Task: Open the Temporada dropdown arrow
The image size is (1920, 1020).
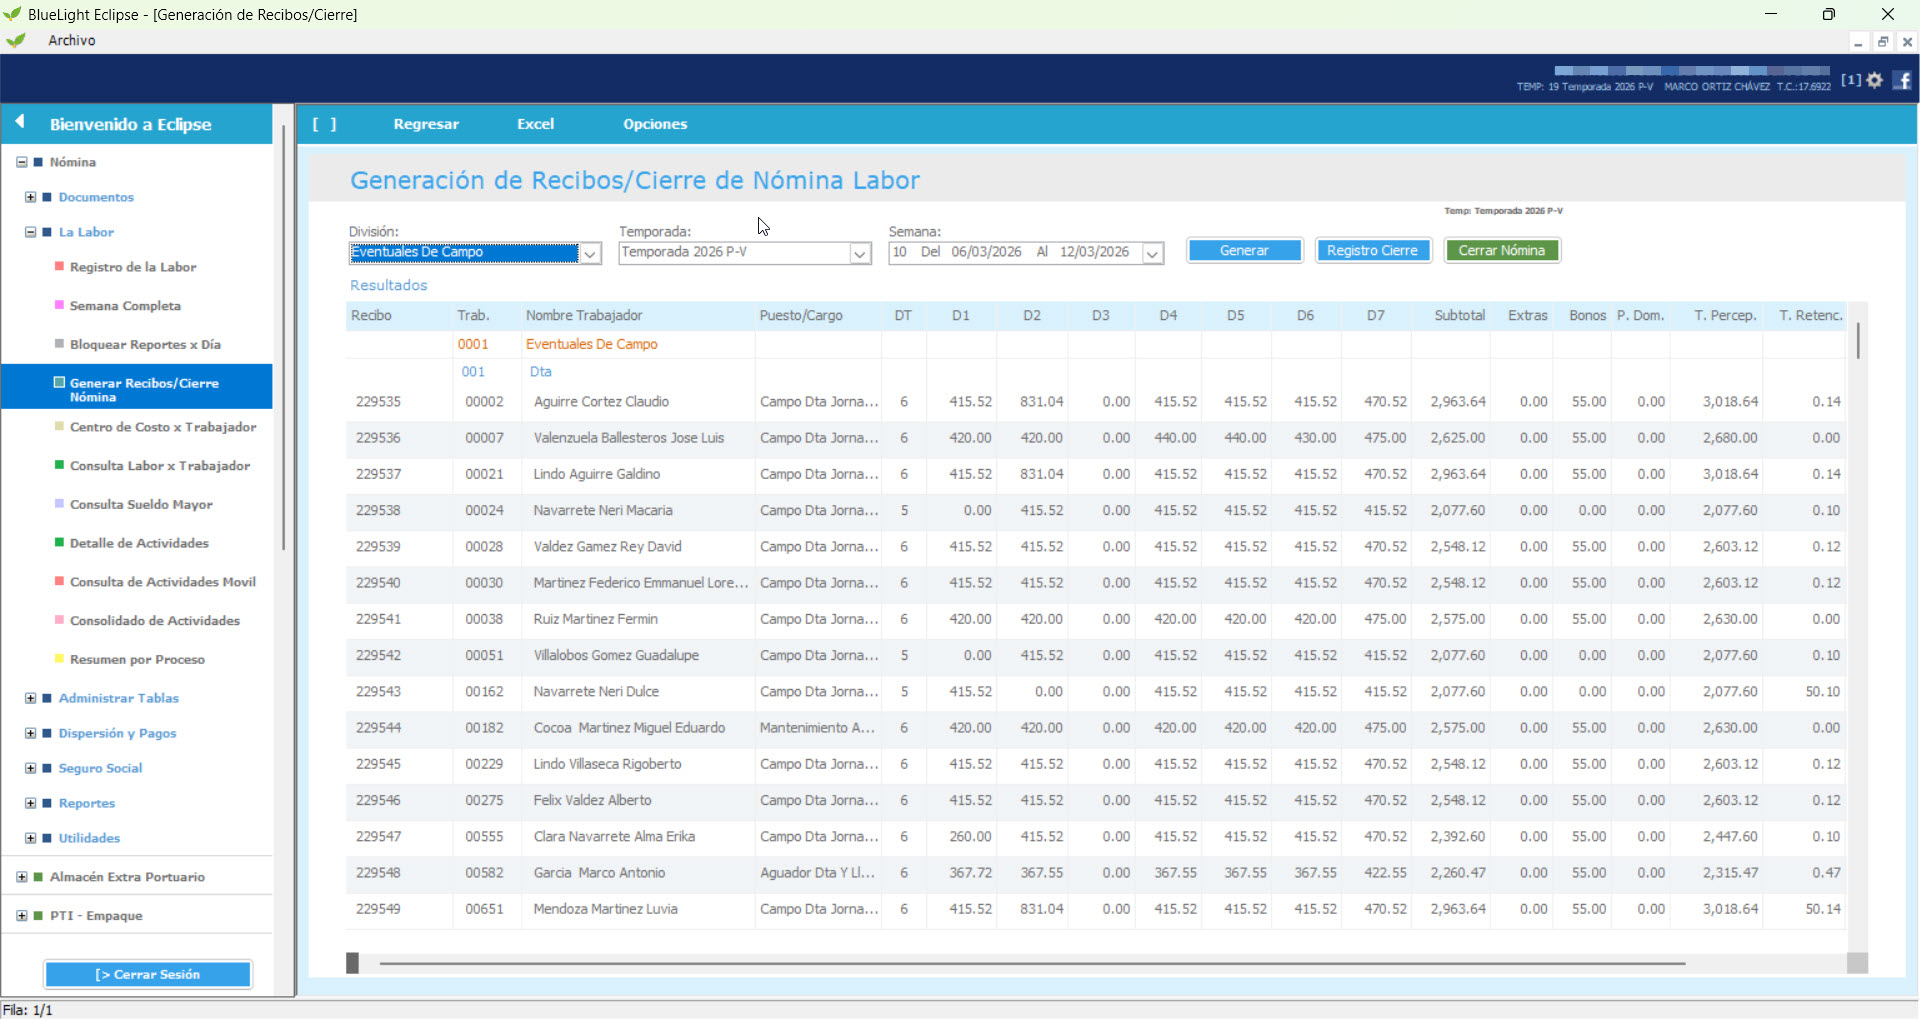Action: coord(860,253)
